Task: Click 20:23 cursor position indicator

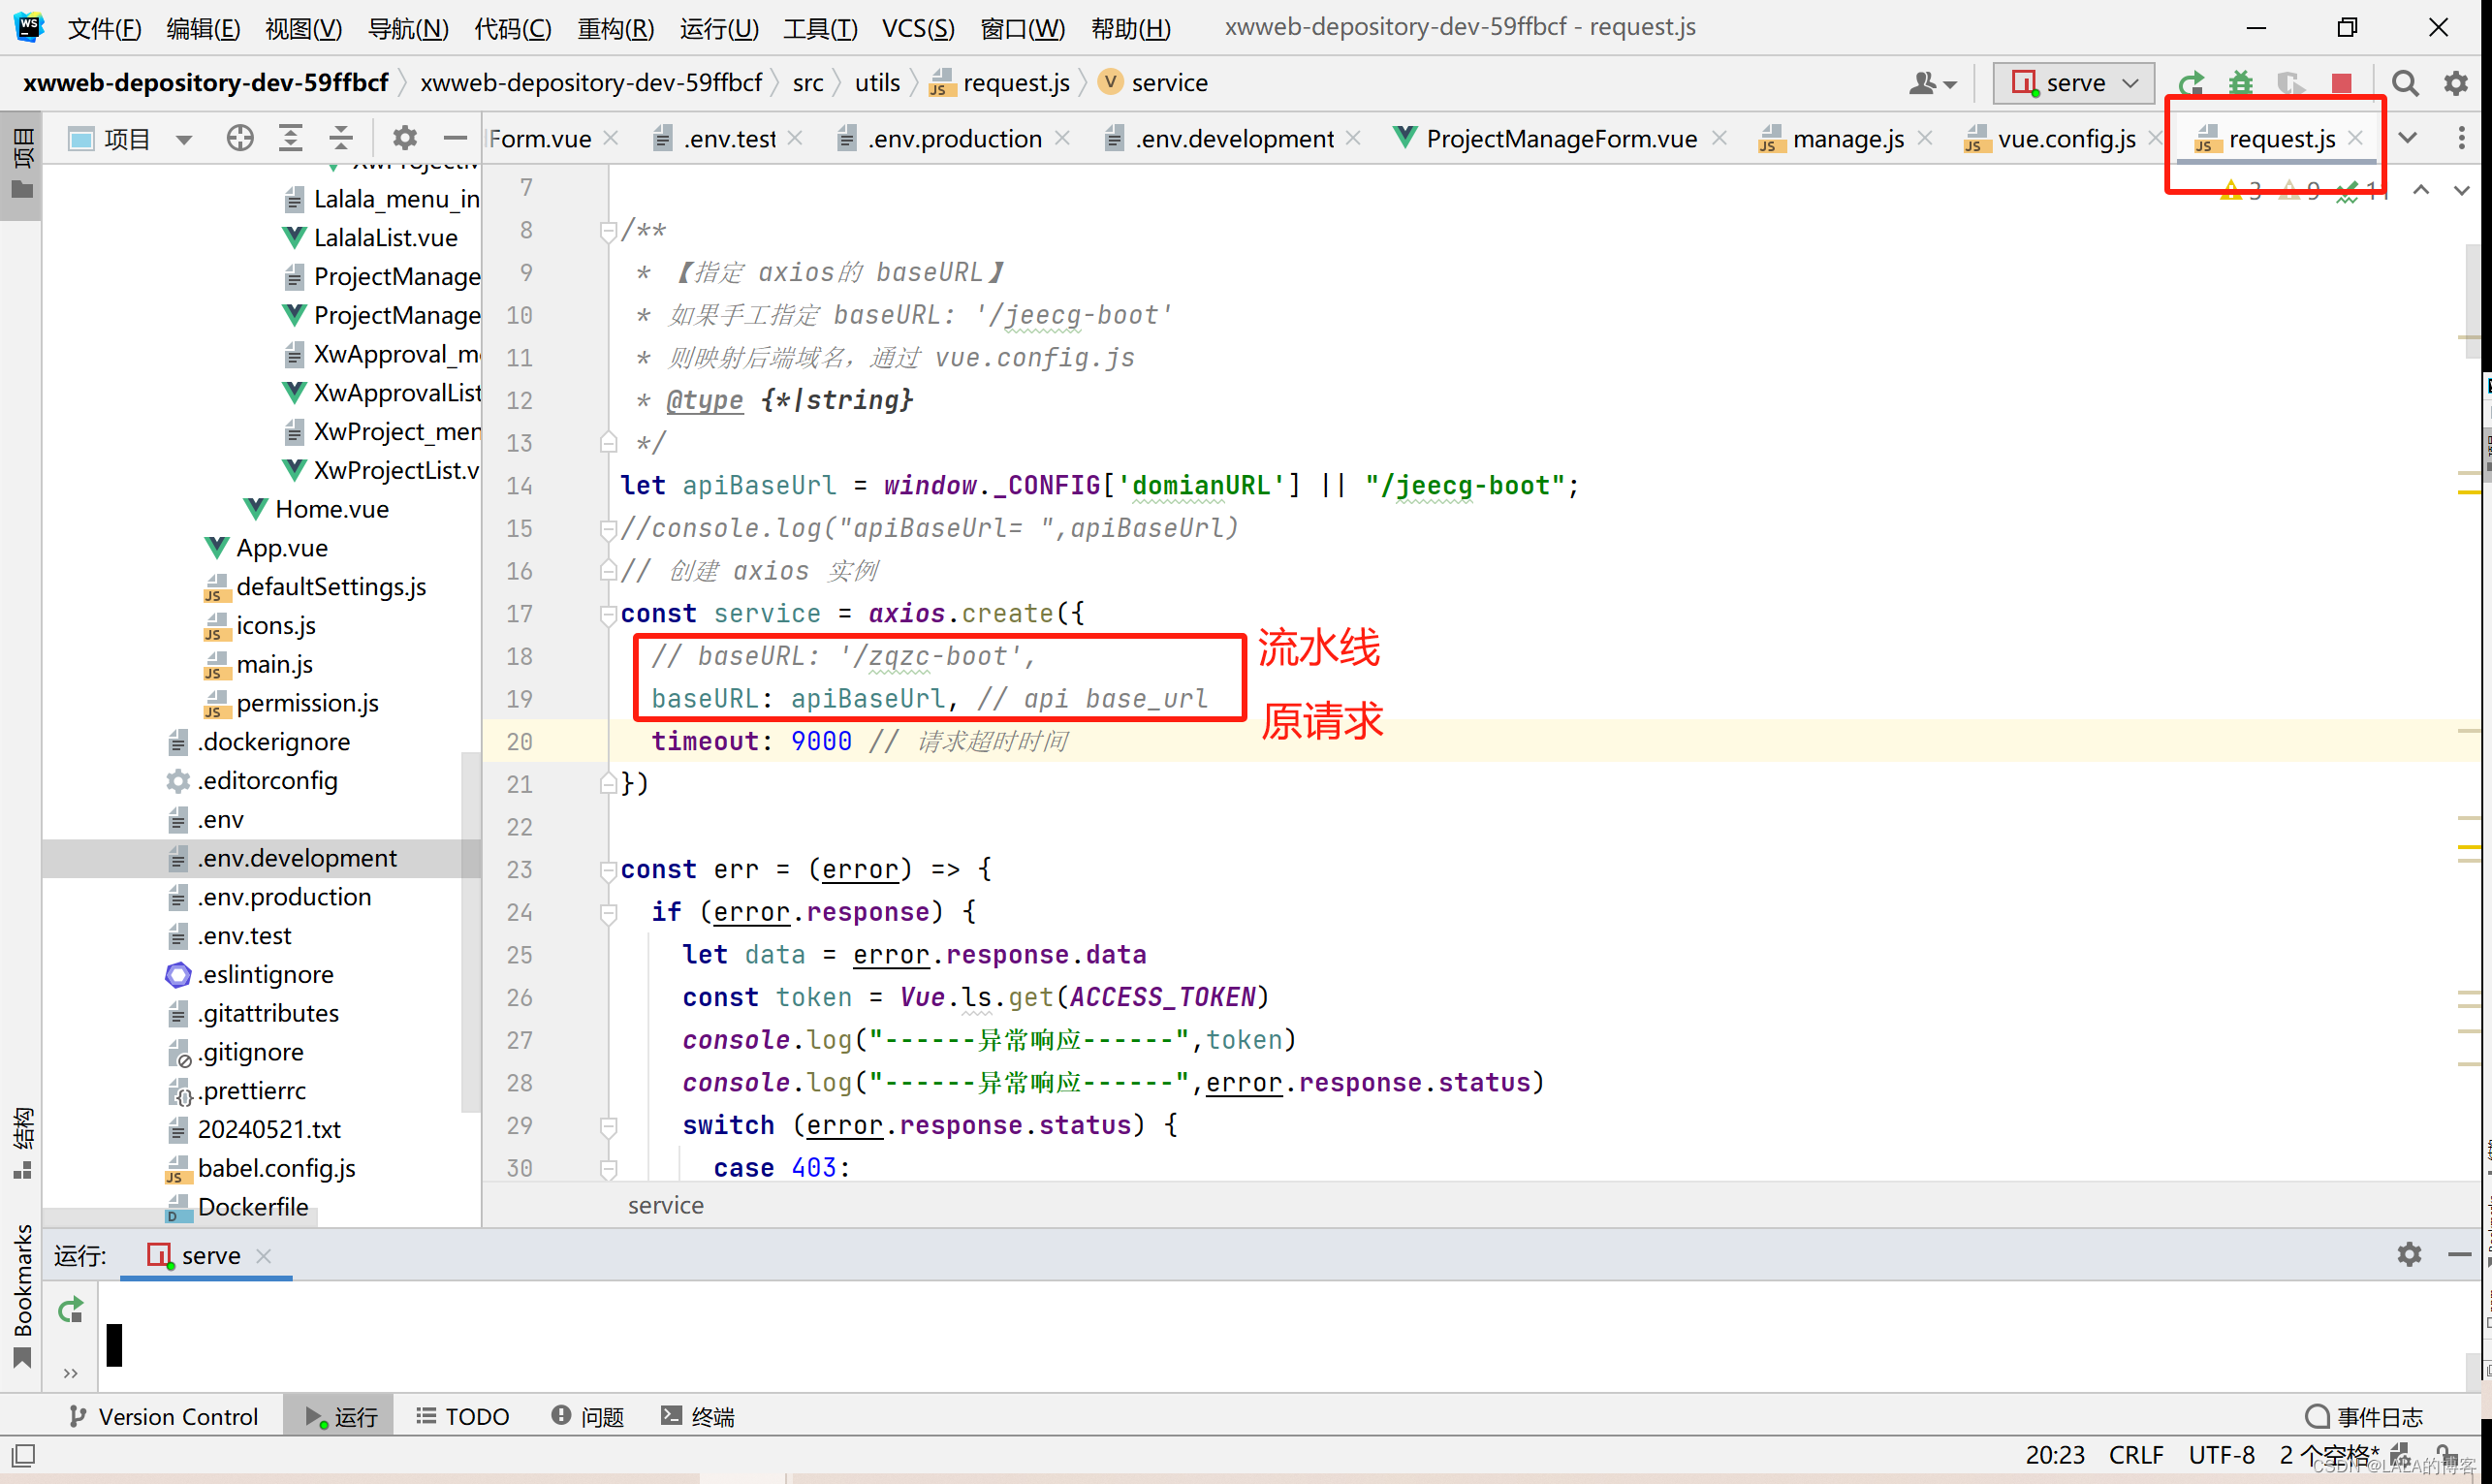Action: pos(2054,1455)
